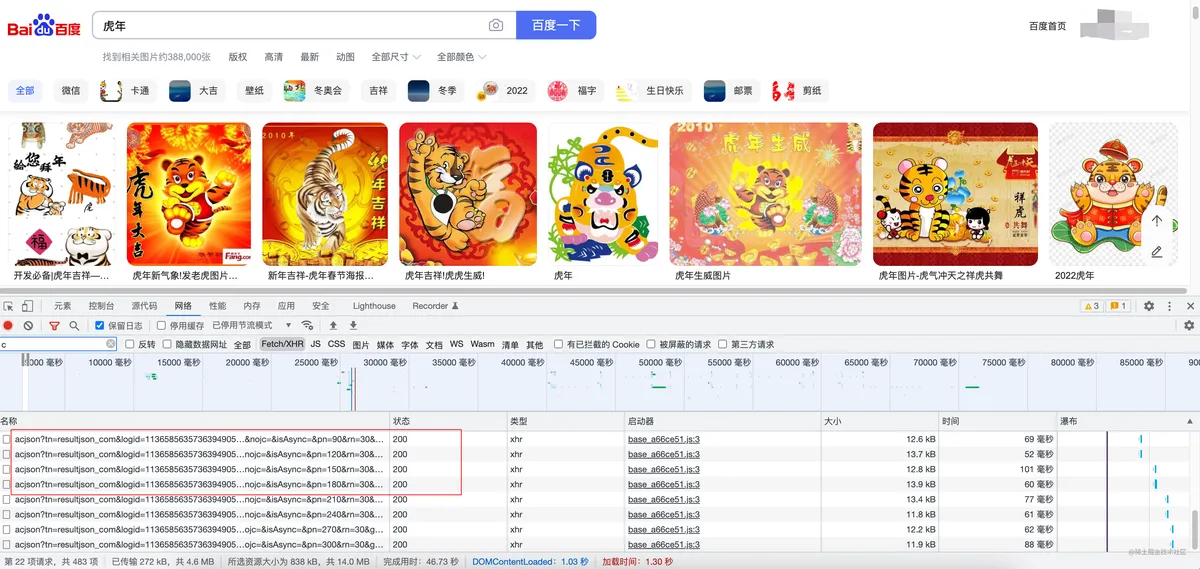
Task: Click the import HAR upload arrow
Action: [333, 326]
